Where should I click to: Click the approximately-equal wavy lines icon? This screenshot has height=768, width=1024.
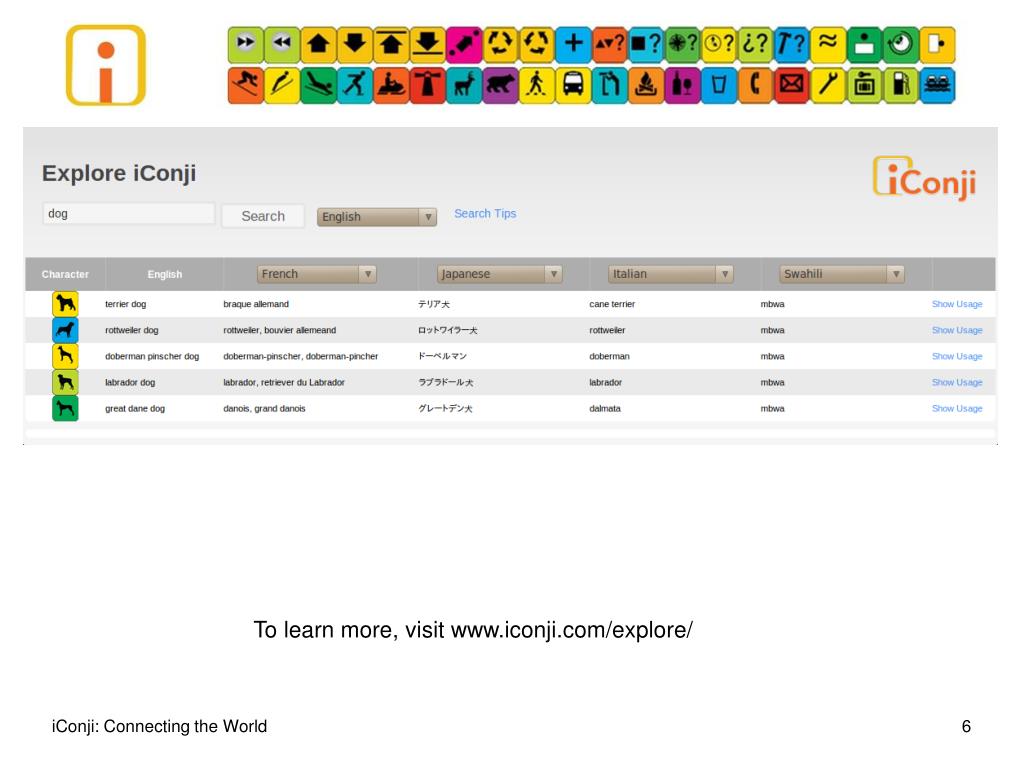[x=828, y=44]
